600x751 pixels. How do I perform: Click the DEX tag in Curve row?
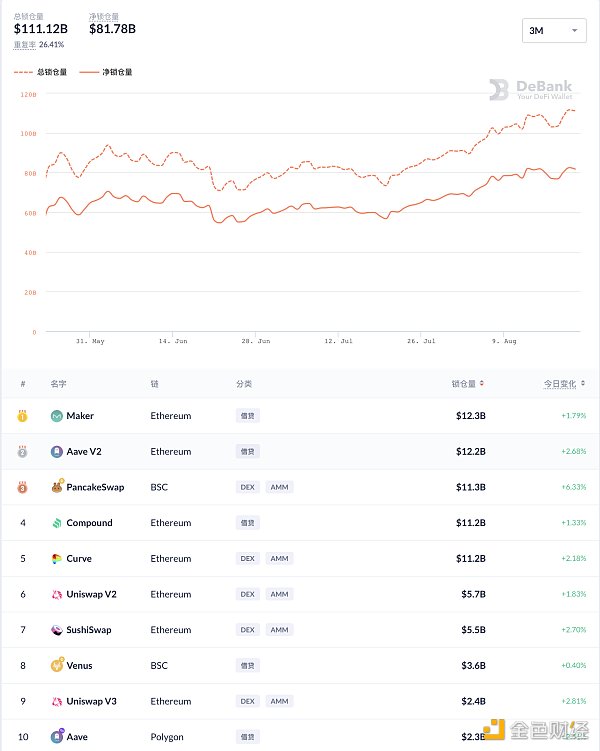tap(248, 558)
